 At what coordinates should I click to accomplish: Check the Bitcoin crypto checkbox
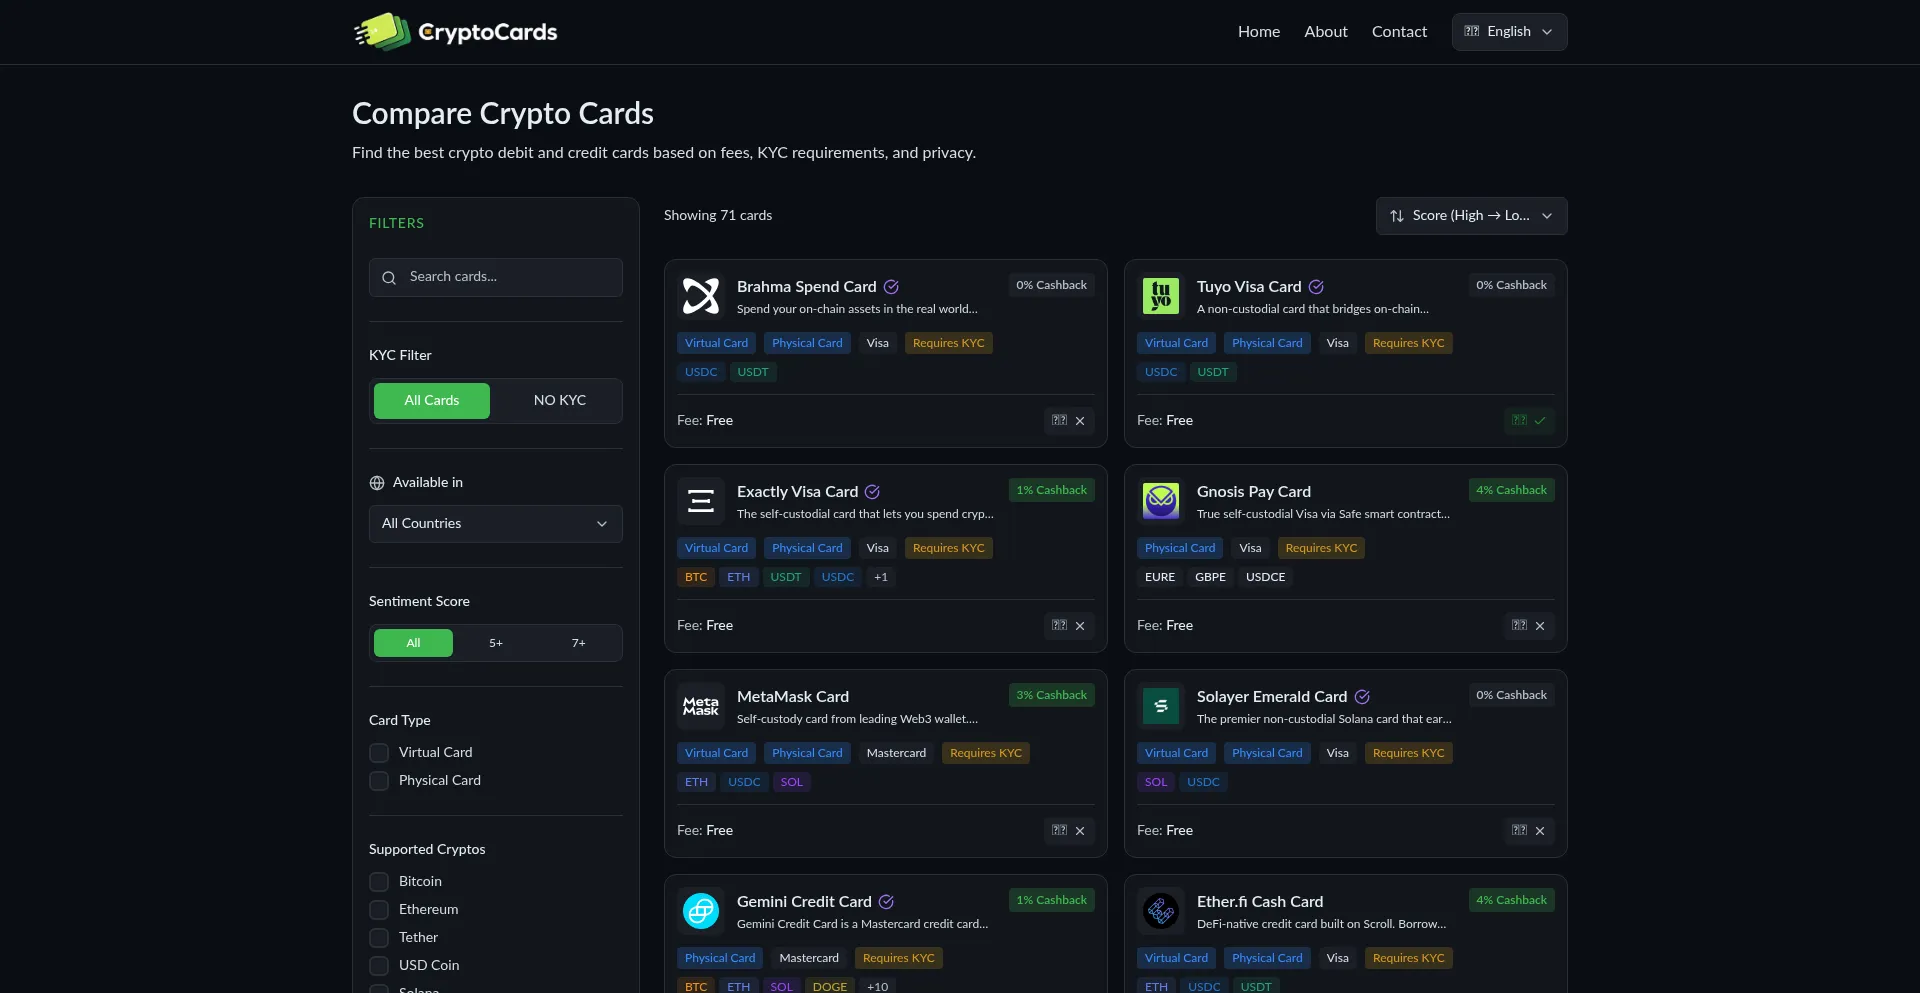(x=379, y=882)
